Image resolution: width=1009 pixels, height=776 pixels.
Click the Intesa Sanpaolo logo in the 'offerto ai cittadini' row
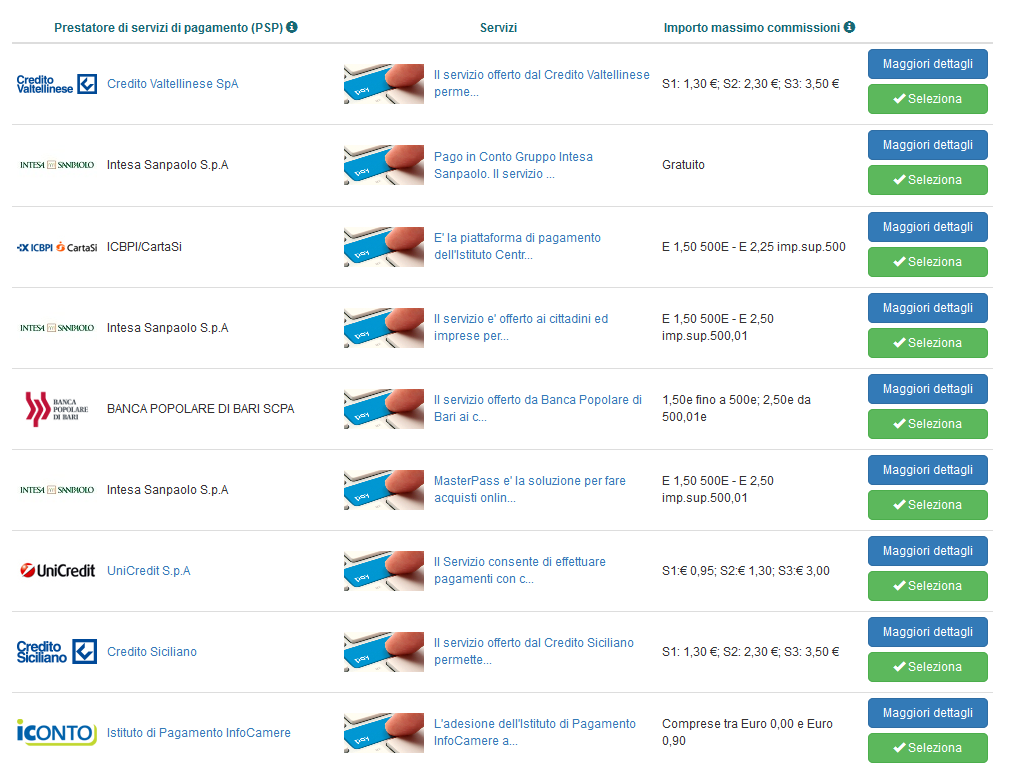pyautogui.click(x=57, y=328)
